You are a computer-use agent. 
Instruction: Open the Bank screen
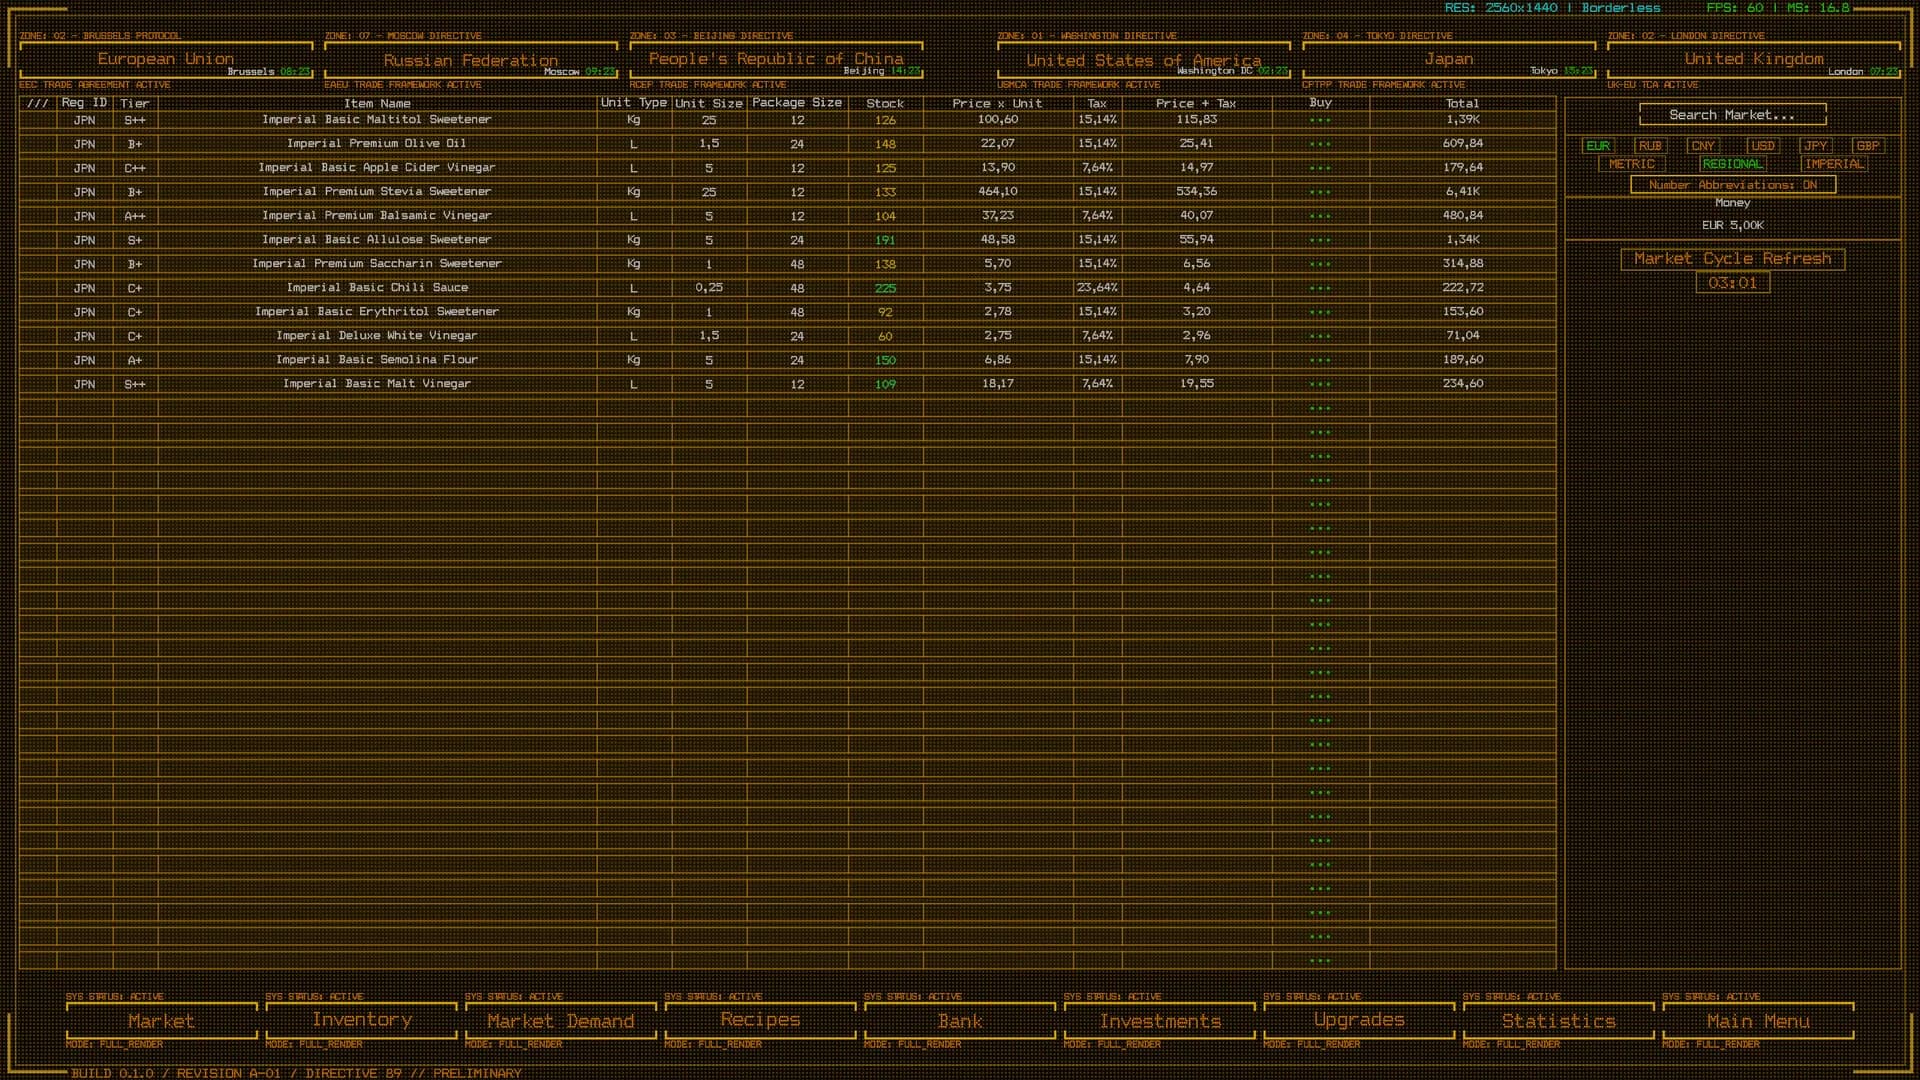click(960, 1021)
